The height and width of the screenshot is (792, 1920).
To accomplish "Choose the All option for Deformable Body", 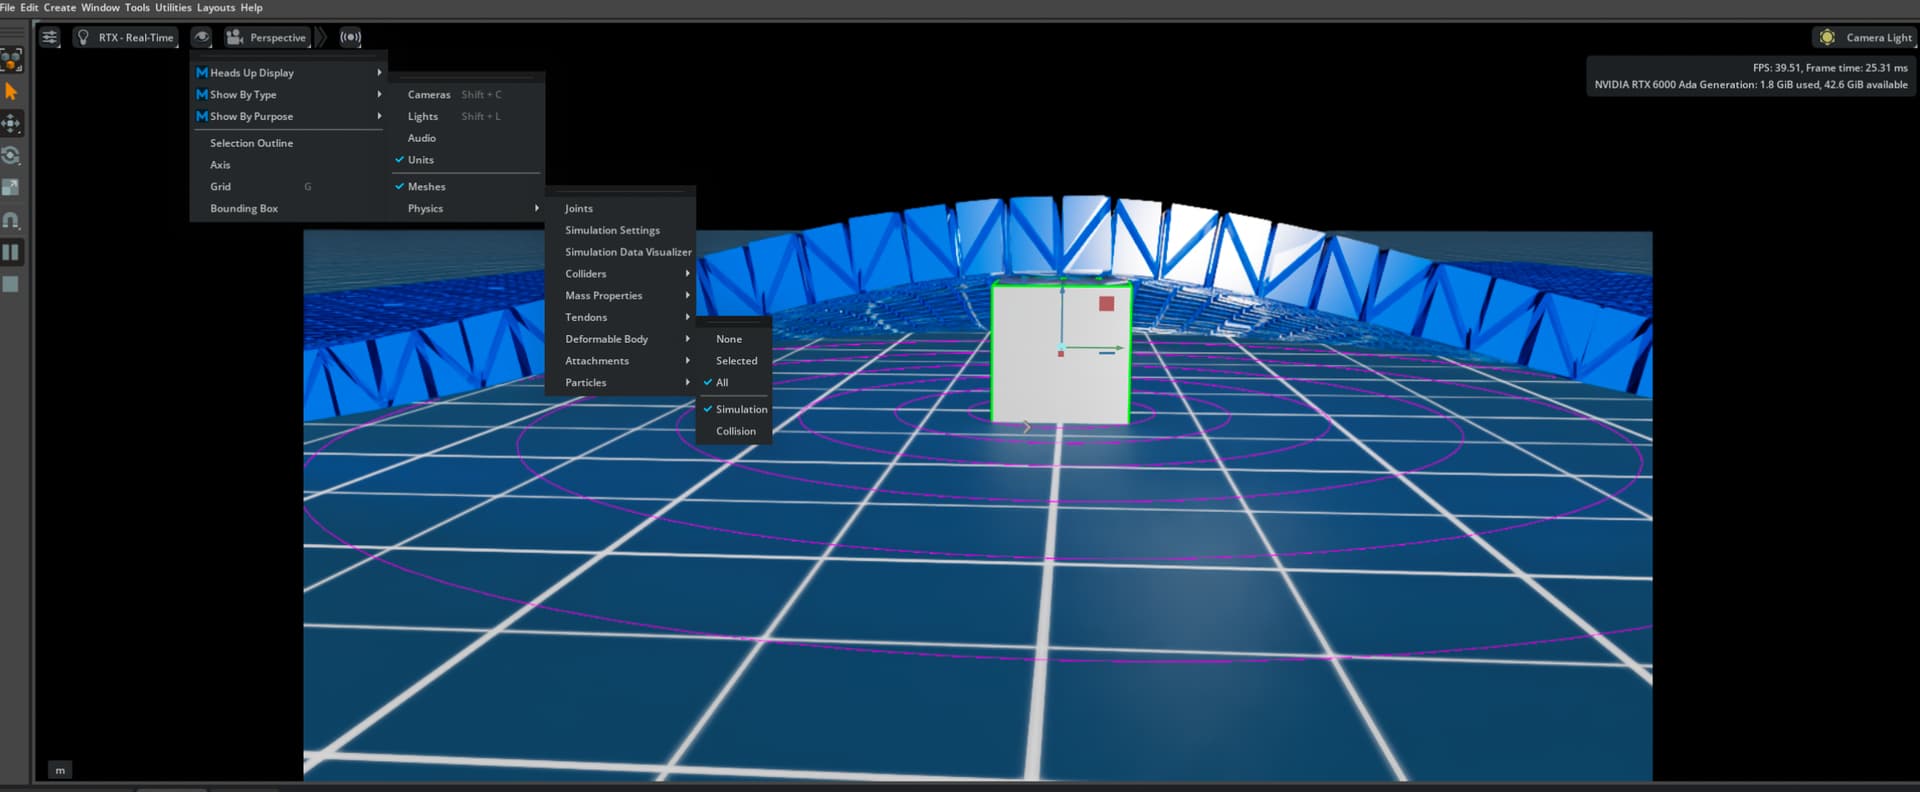I will [x=733, y=383].
